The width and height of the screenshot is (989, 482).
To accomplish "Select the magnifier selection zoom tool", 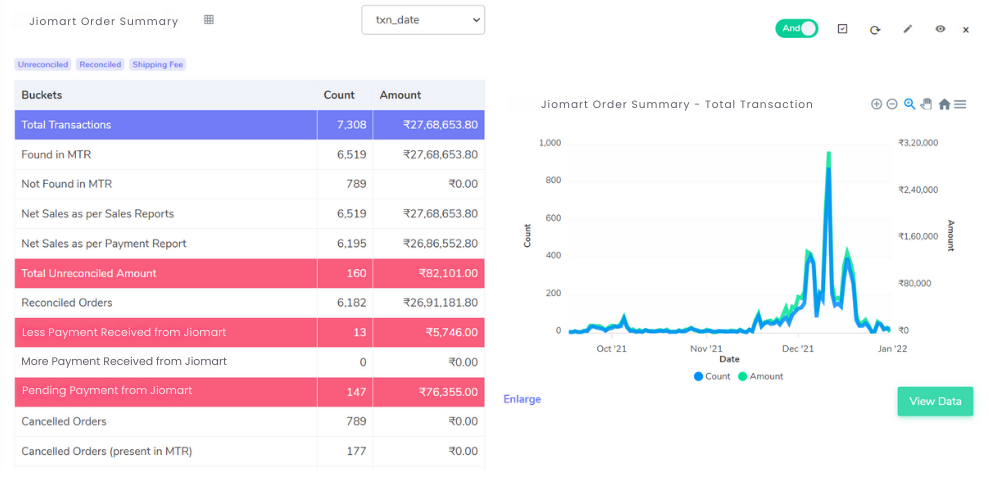I will point(910,104).
